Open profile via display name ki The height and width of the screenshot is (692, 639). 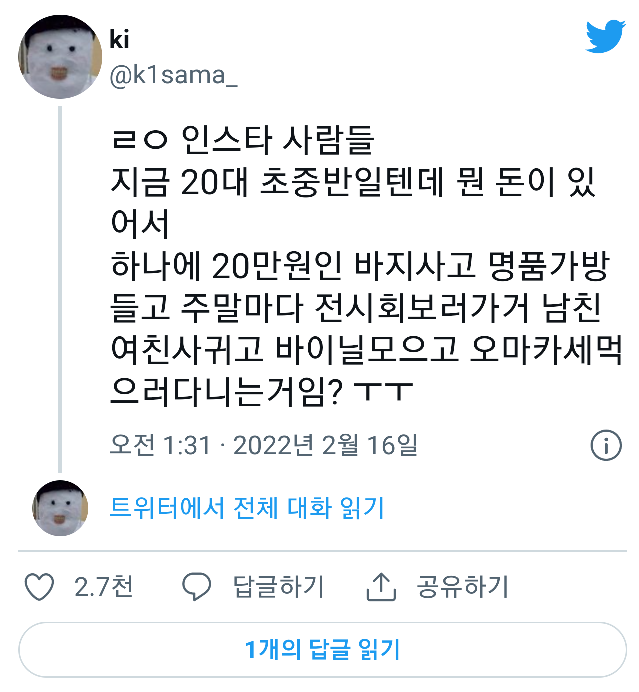click(x=119, y=39)
